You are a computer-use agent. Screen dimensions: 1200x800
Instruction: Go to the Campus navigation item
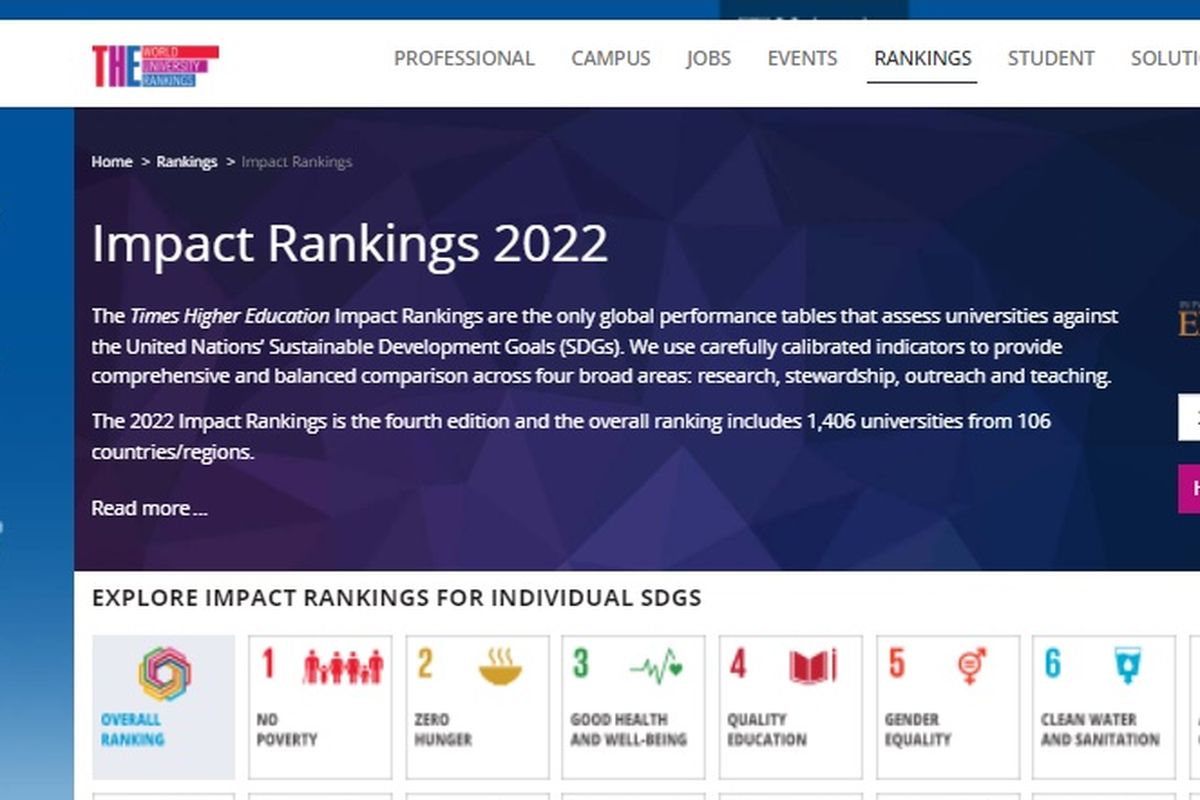(611, 58)
